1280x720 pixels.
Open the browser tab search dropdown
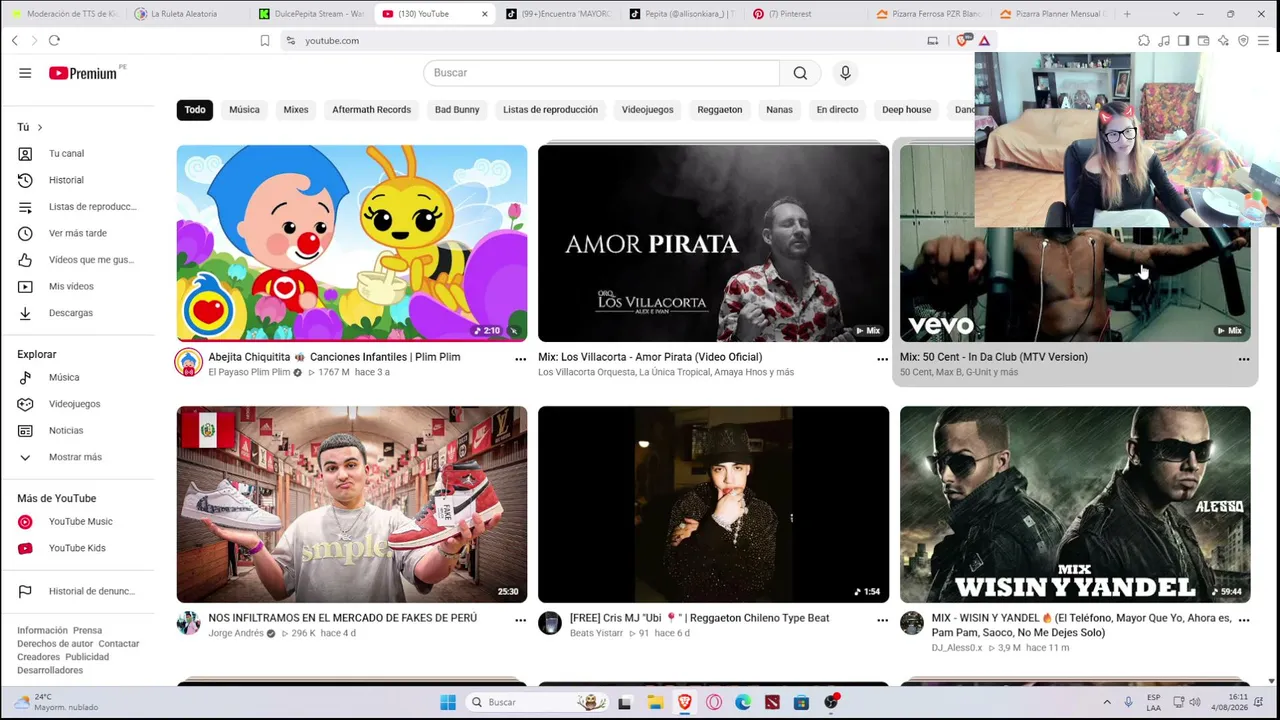1176,14
